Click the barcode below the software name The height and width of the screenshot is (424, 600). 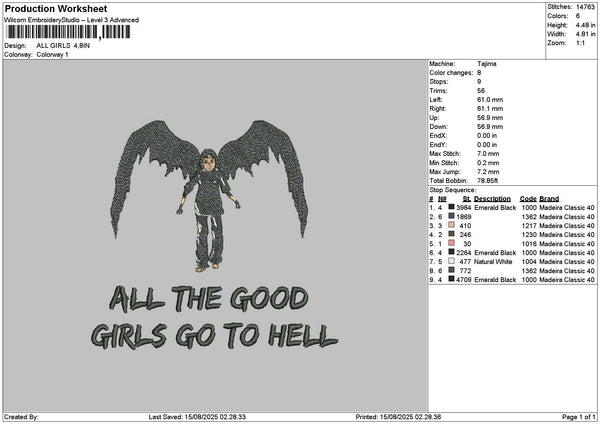pyautogui.click(x=67, y=32)
